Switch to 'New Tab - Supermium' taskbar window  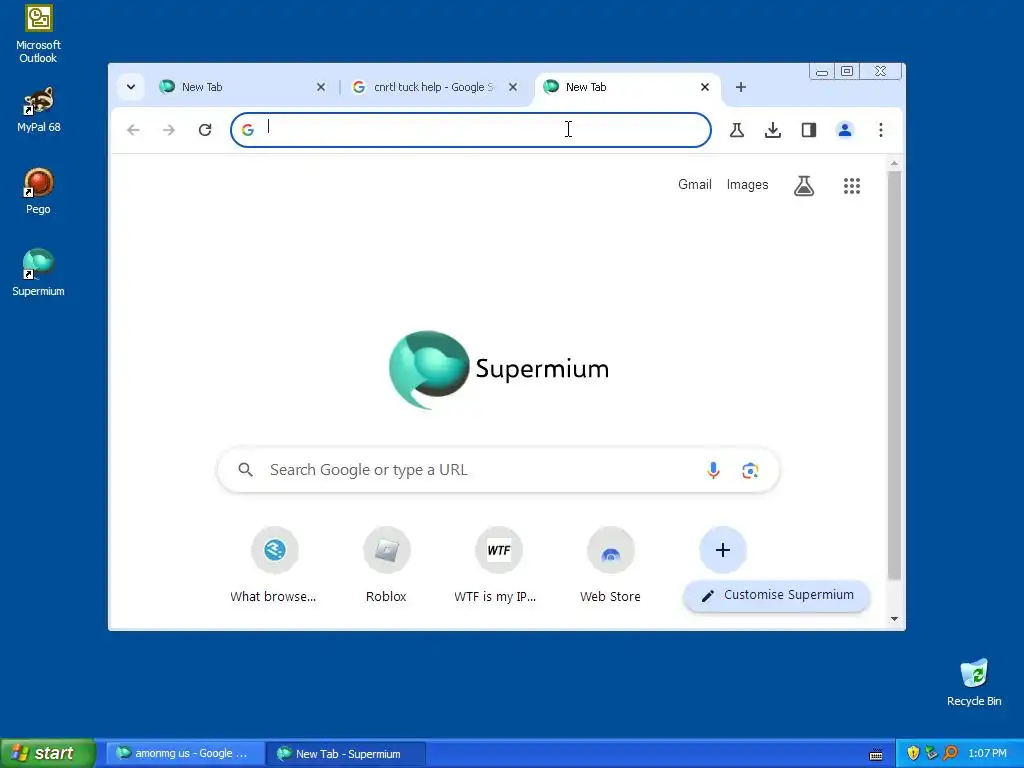click(346, 754)
